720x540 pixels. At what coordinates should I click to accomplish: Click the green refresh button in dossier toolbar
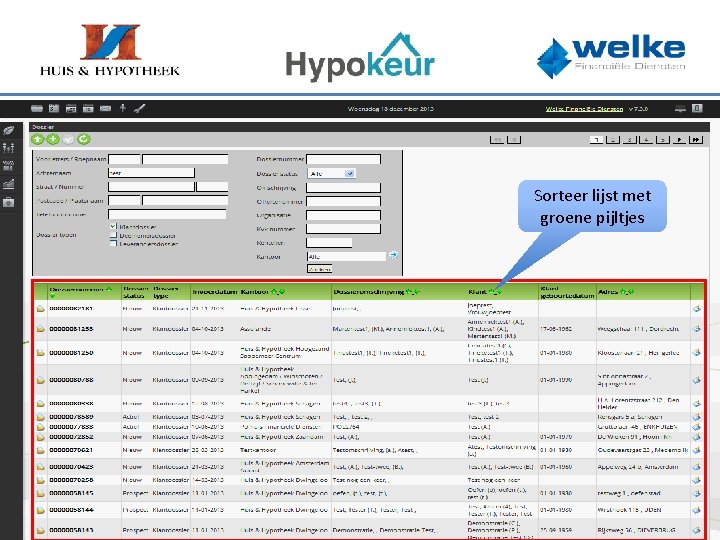(84, 139)
